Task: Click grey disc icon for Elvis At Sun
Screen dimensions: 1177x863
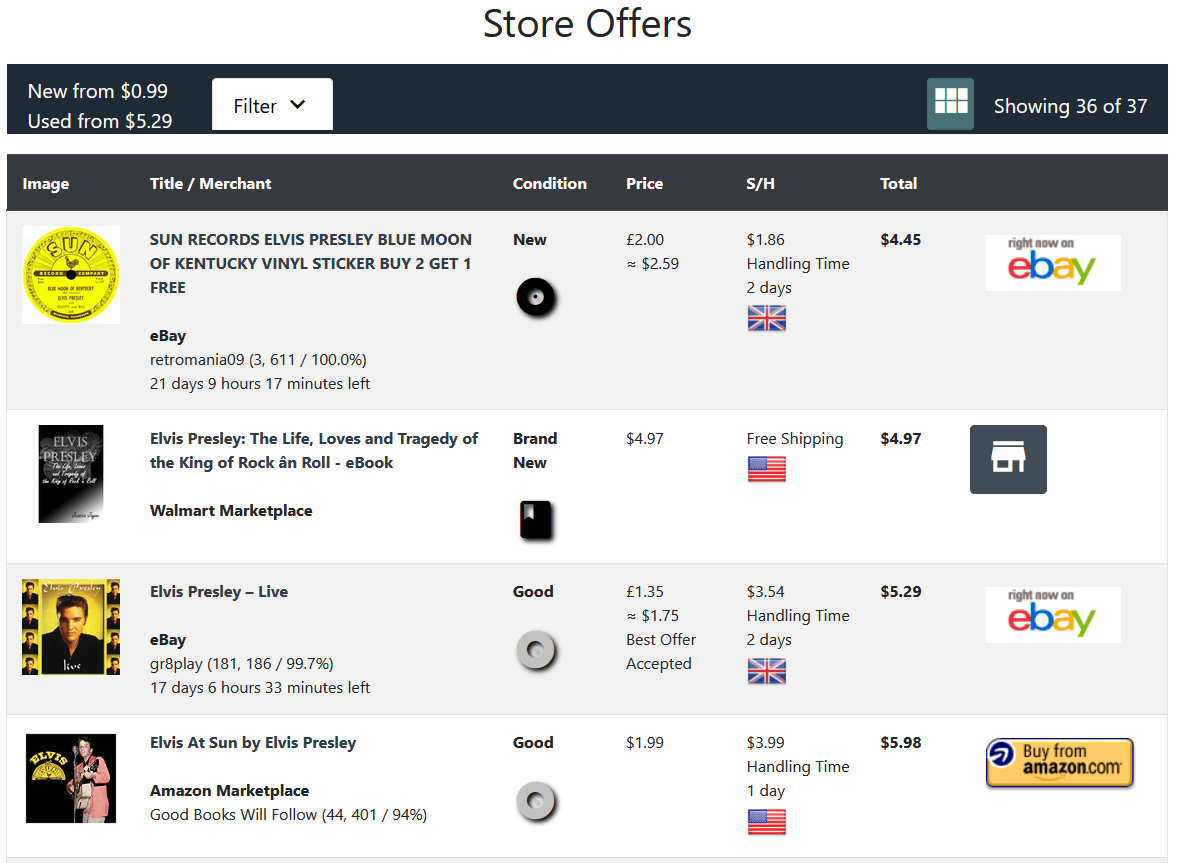Action: 535,801
